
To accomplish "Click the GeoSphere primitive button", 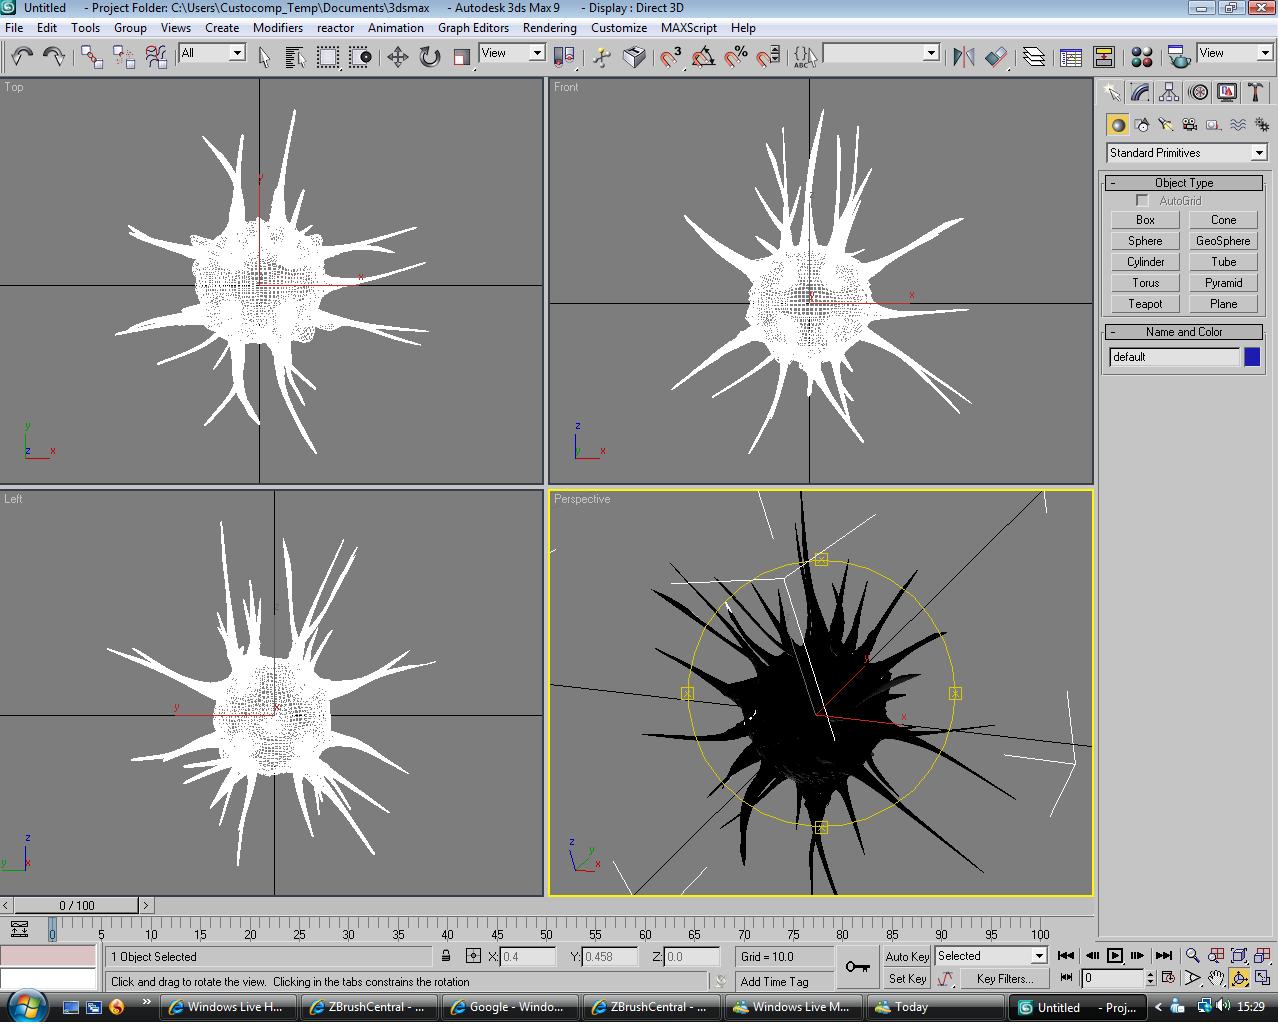I will [x=1223, y=241].
